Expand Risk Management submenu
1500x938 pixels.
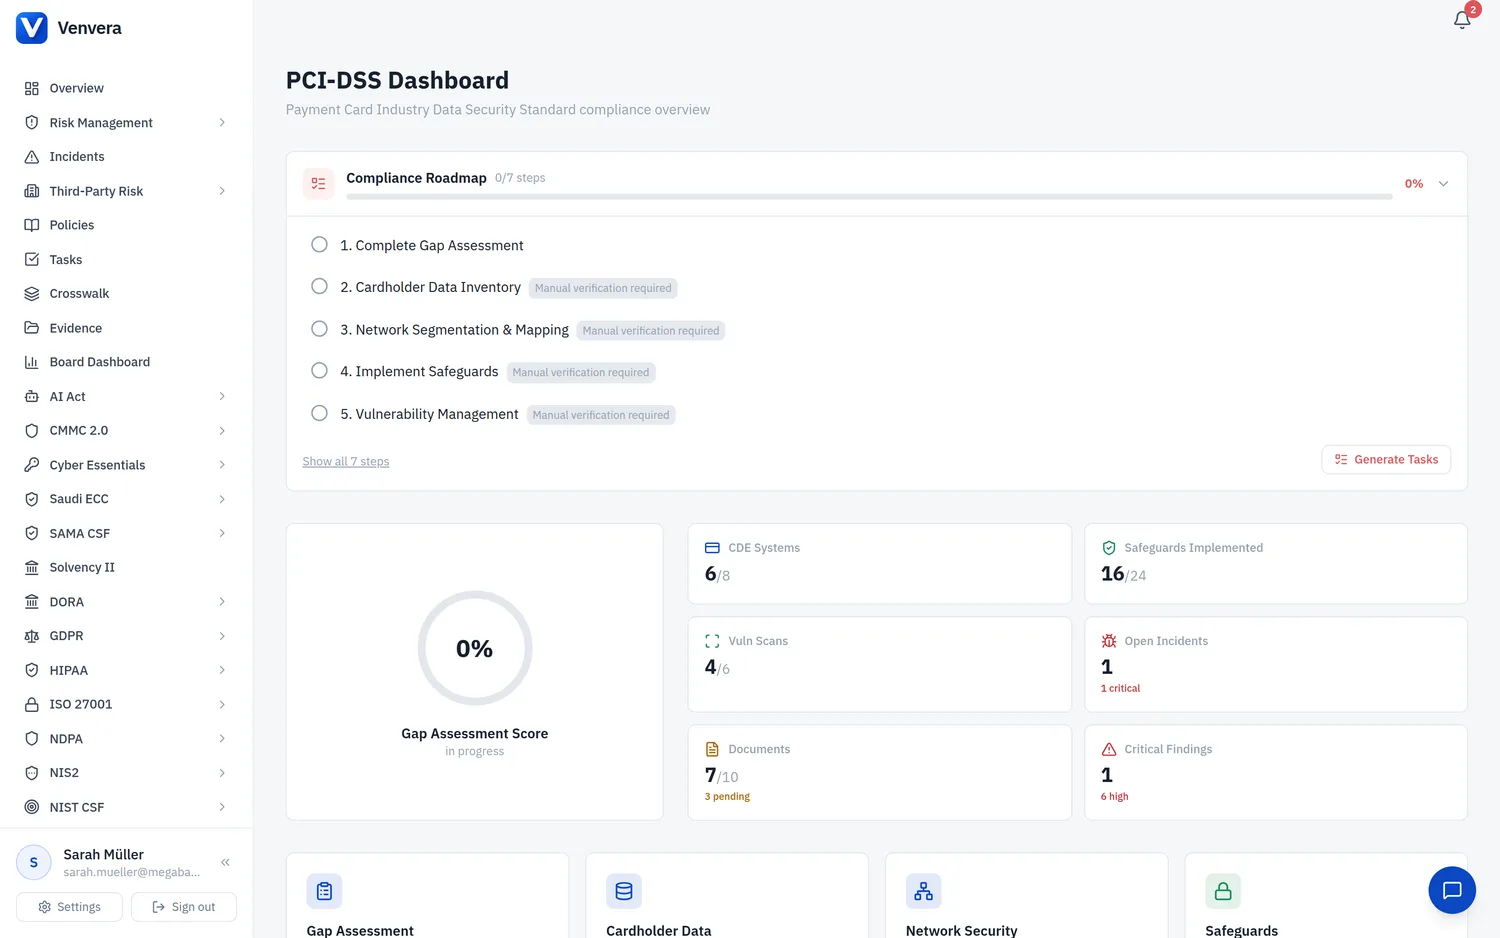click(222, 123)
